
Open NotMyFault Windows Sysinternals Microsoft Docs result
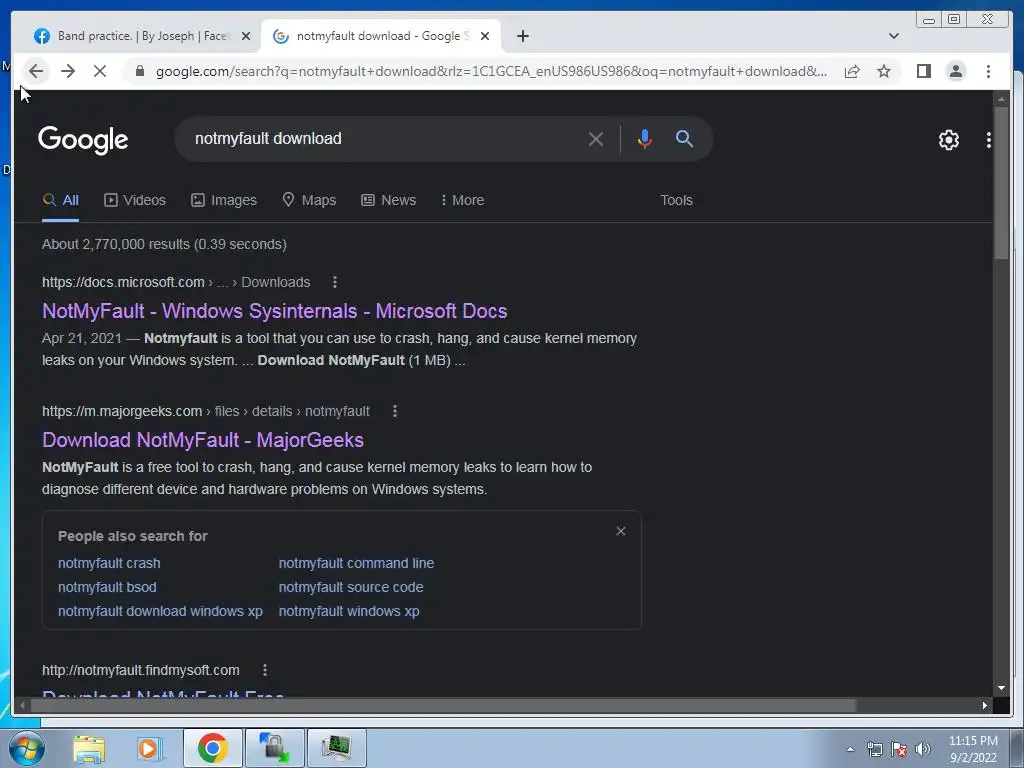(274, 311)
